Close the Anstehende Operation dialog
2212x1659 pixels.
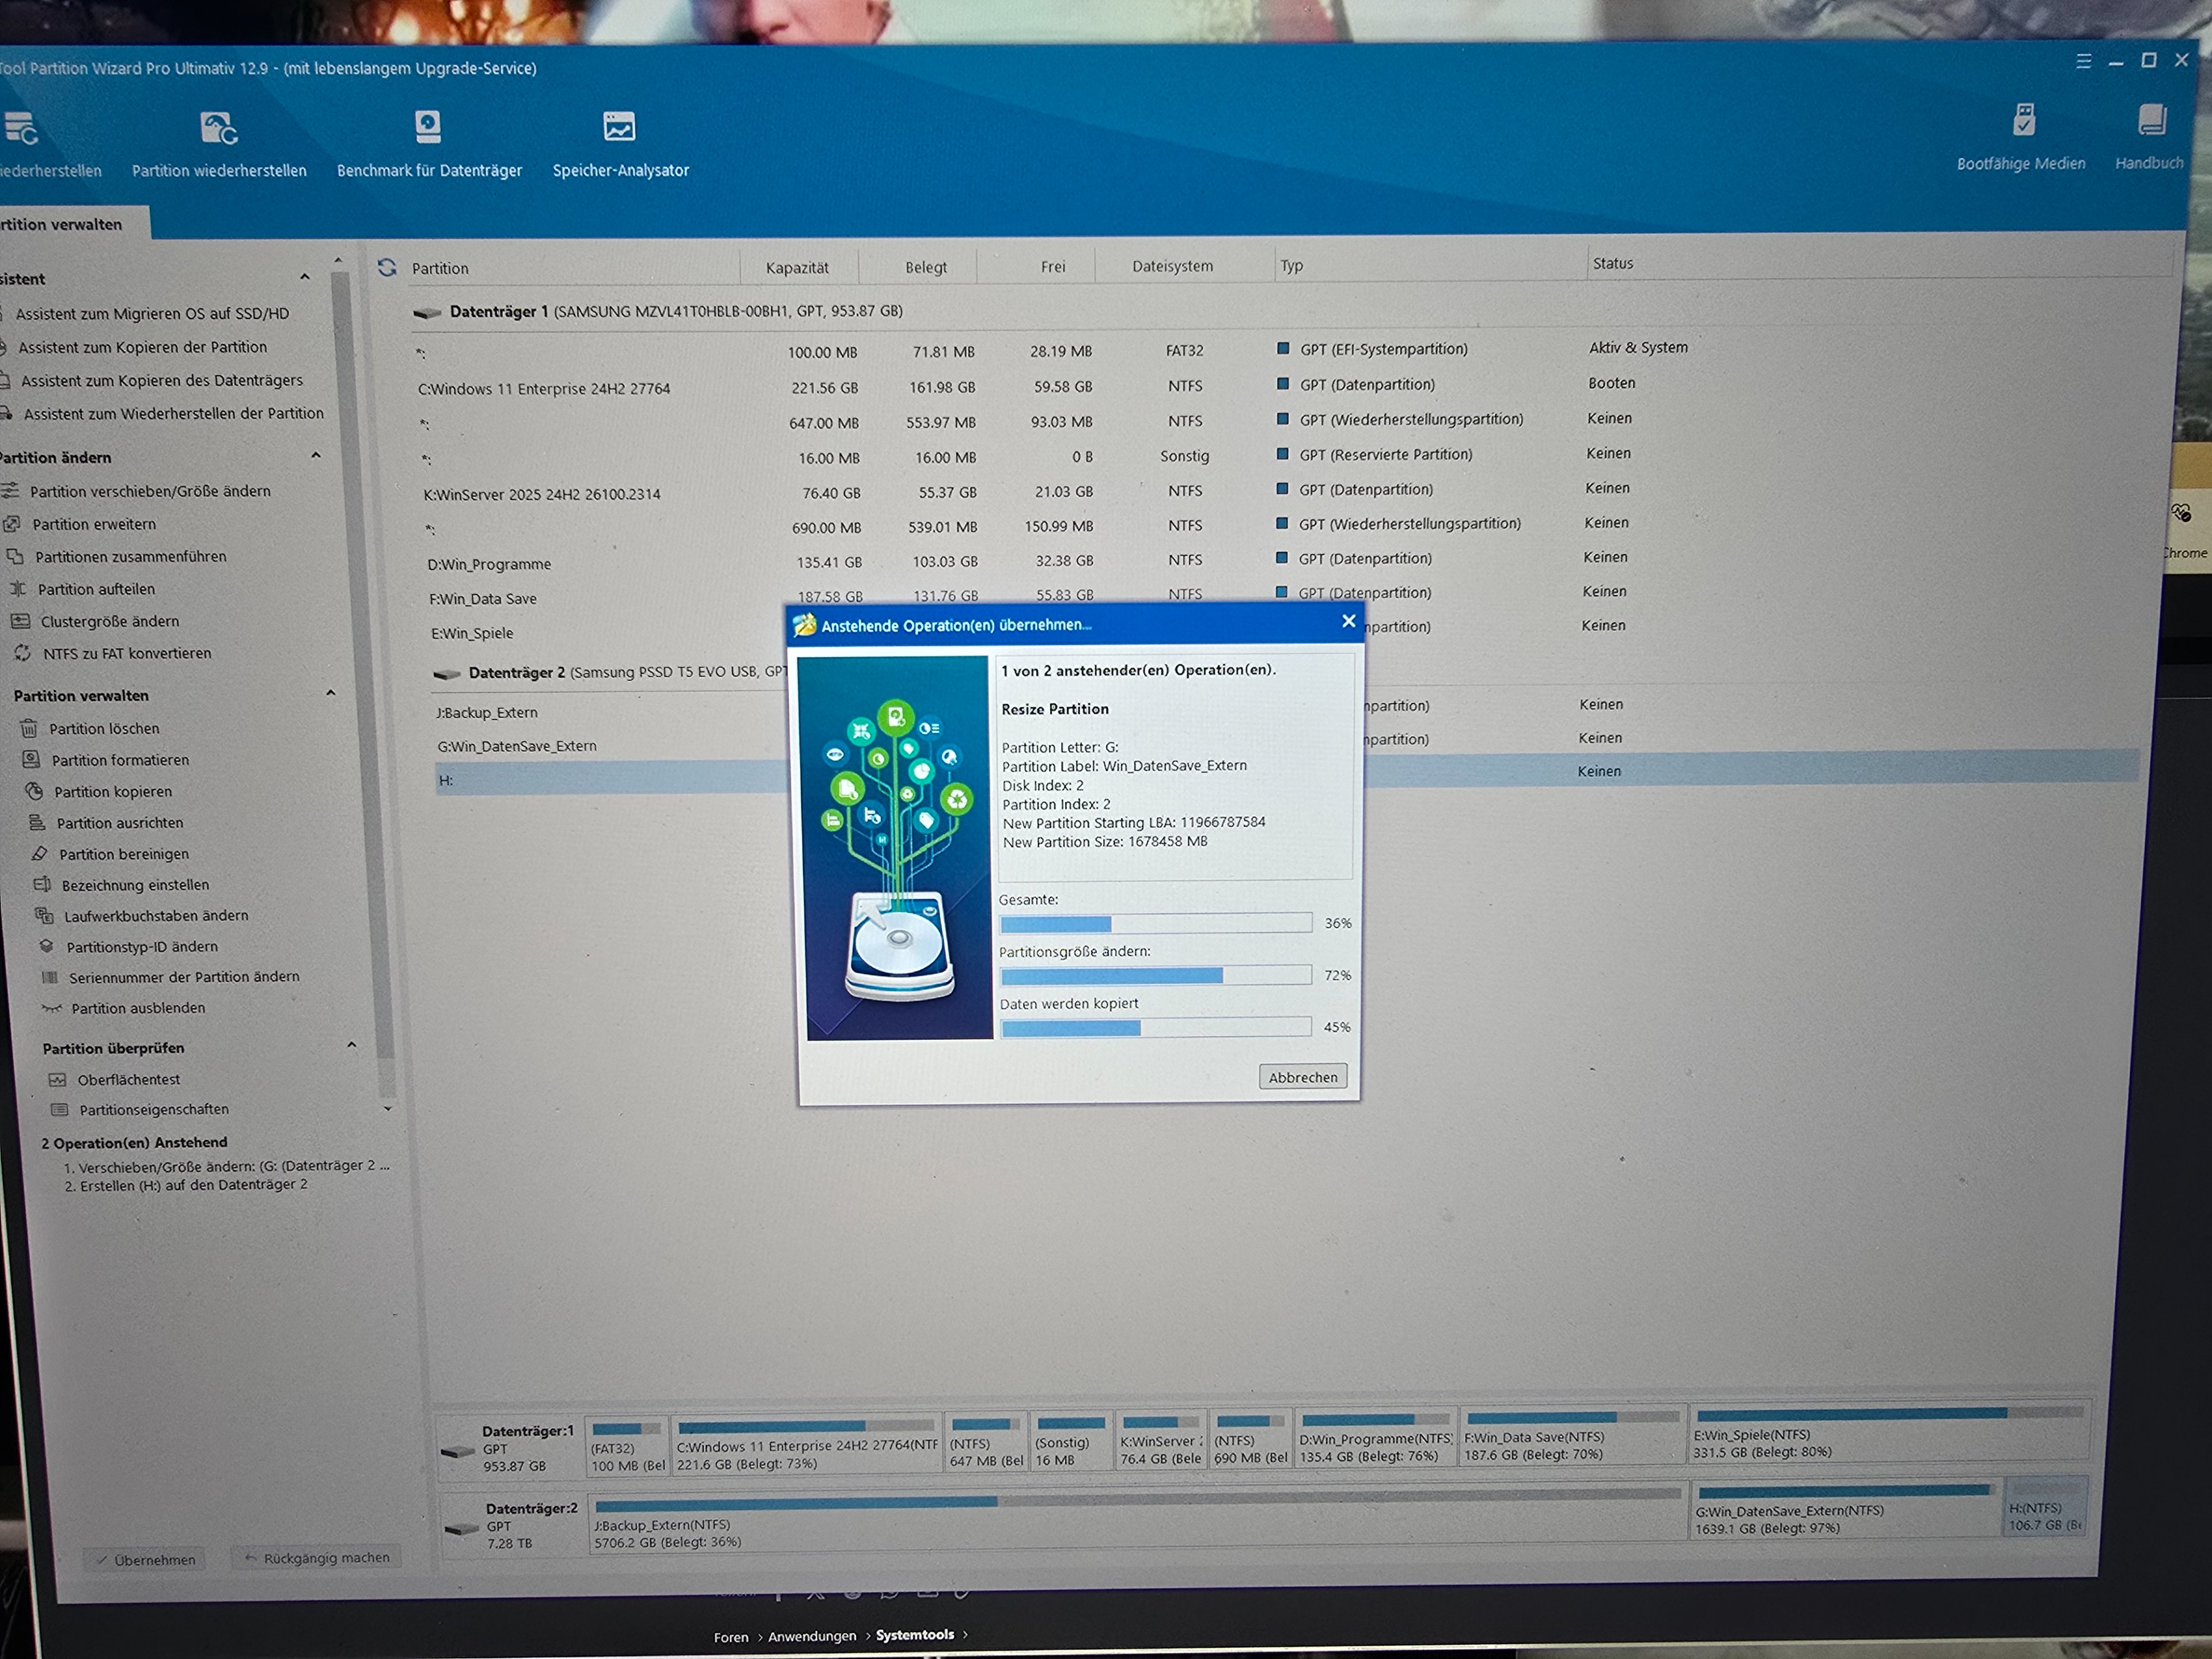click(1348, 621)
